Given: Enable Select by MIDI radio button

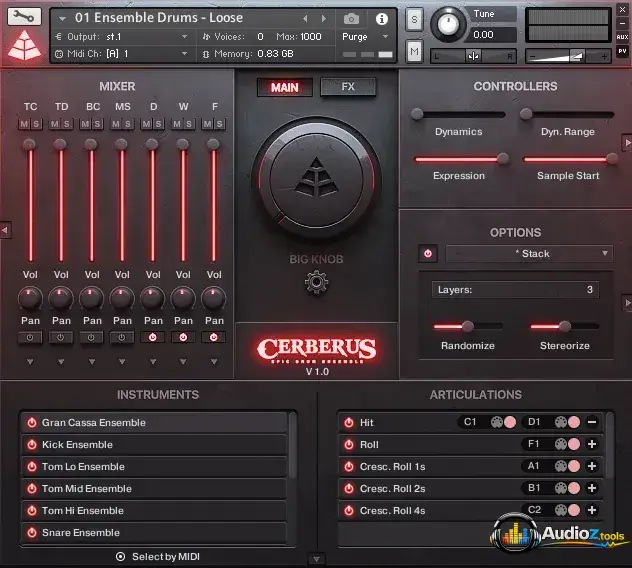Looking at the screenshot, I should point(120,557).
